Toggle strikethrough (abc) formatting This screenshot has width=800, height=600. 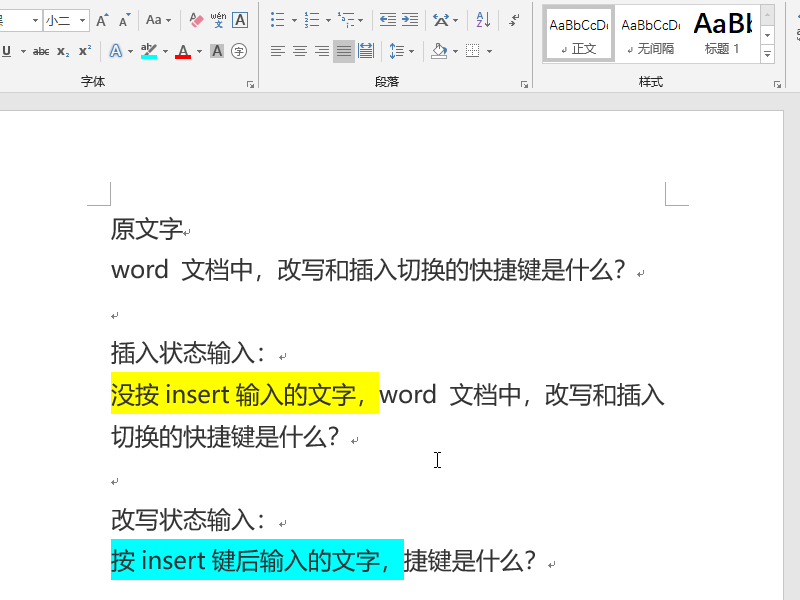click(41, 51)
